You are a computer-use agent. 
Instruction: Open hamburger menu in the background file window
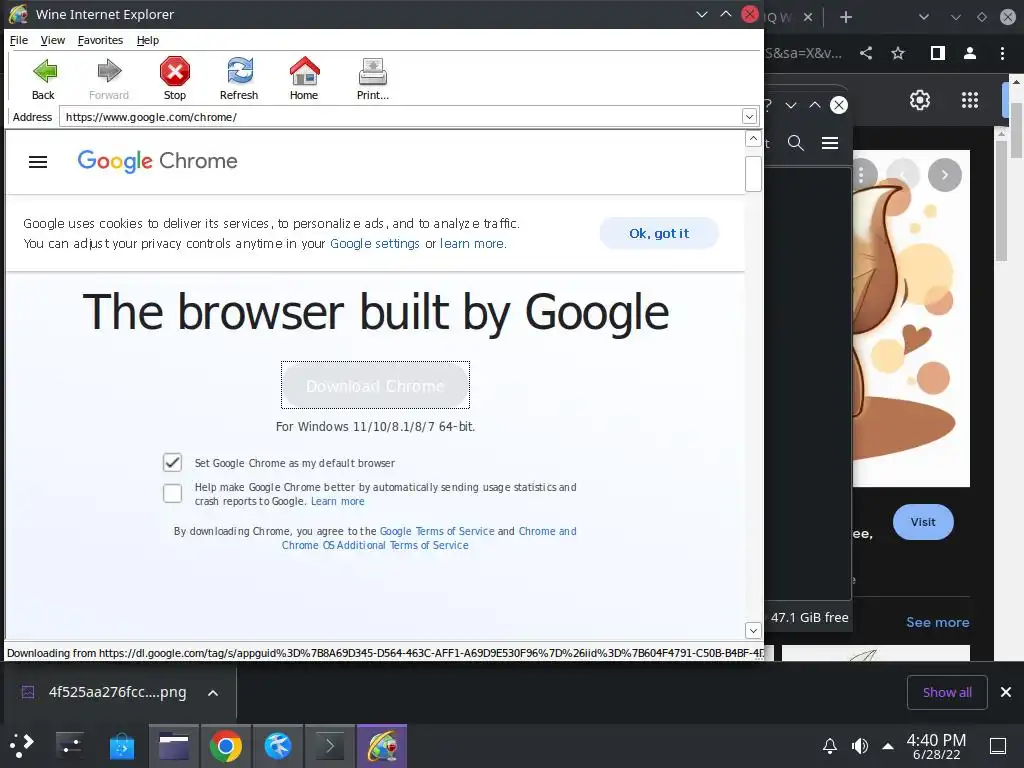(830, 143)
